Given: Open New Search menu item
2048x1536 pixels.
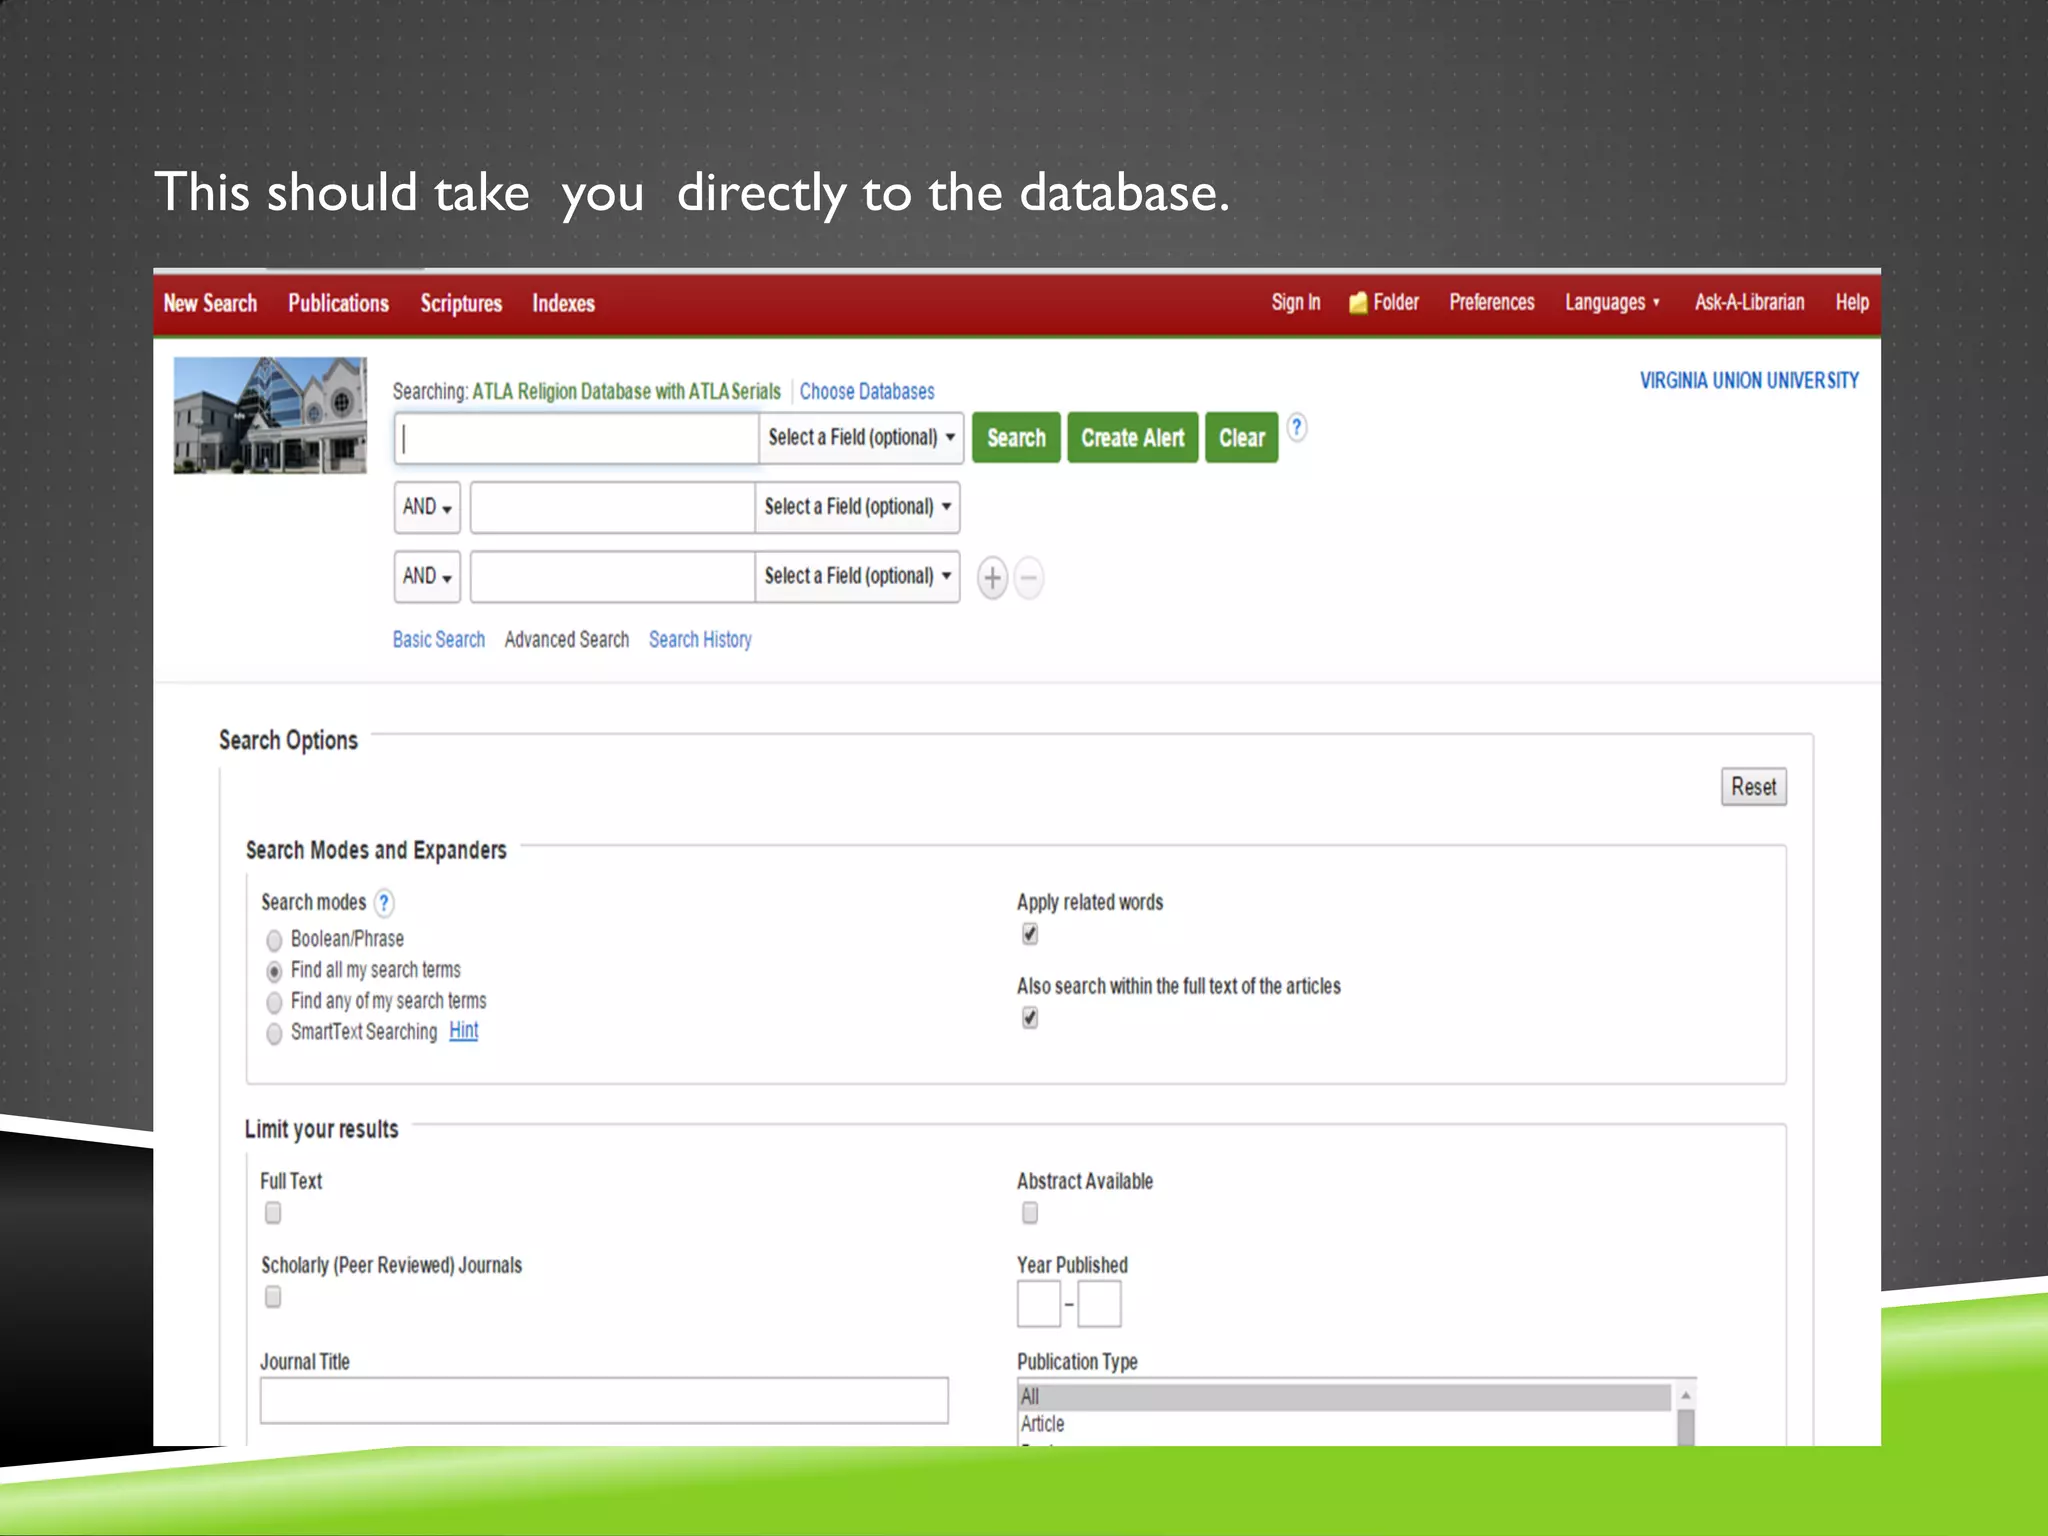Looking at the screenshot, I should tap(210, 303).
